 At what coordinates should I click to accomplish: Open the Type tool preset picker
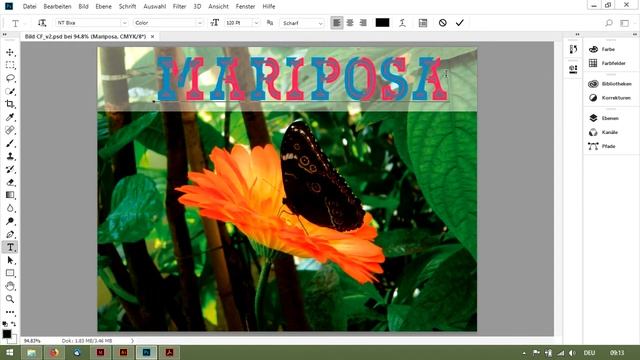(18, 23)
